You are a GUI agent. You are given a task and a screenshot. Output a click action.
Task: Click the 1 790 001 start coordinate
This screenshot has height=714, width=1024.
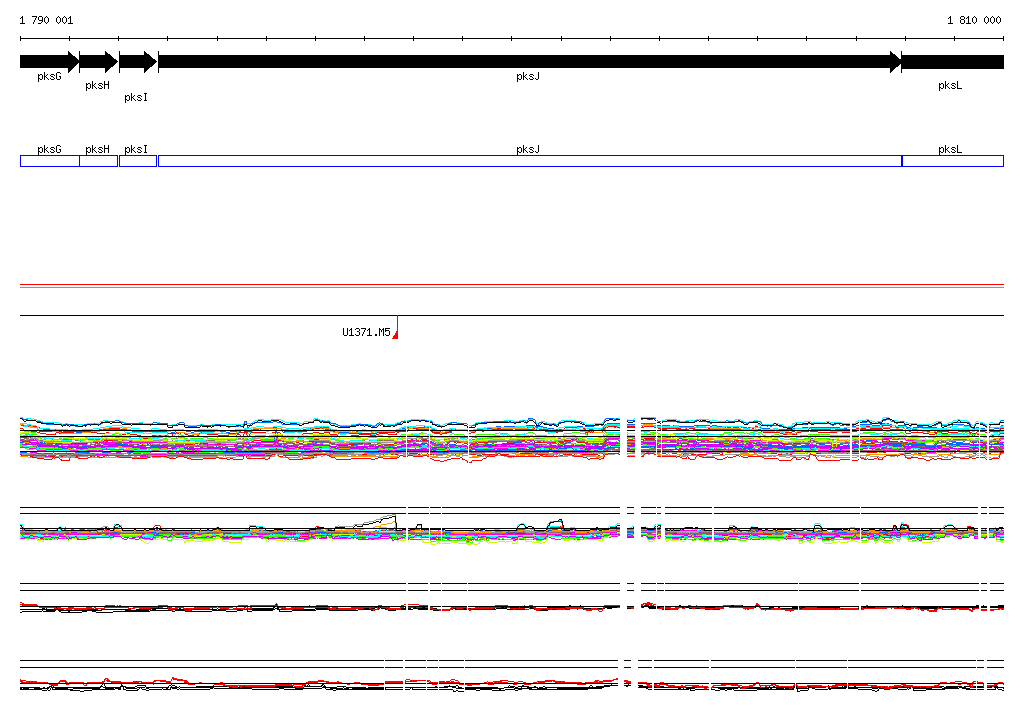46,20
